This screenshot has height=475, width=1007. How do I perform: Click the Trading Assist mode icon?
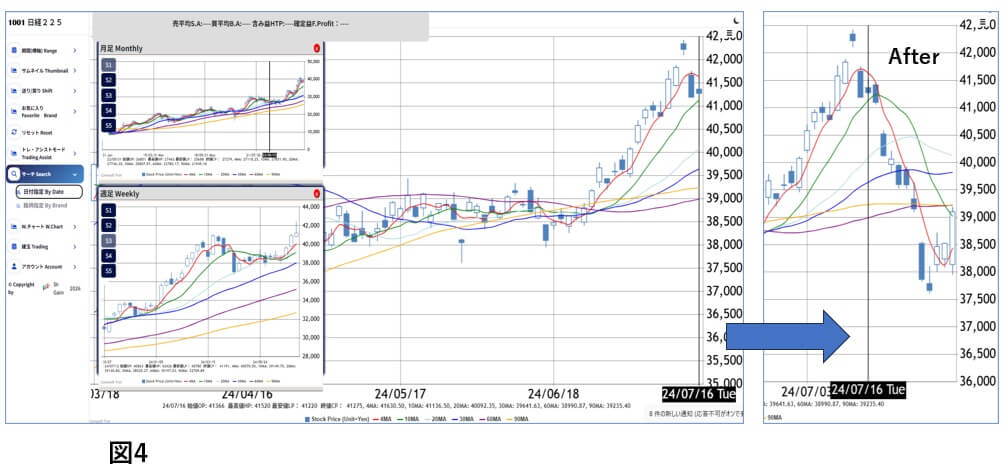click(x=14, y=153)
